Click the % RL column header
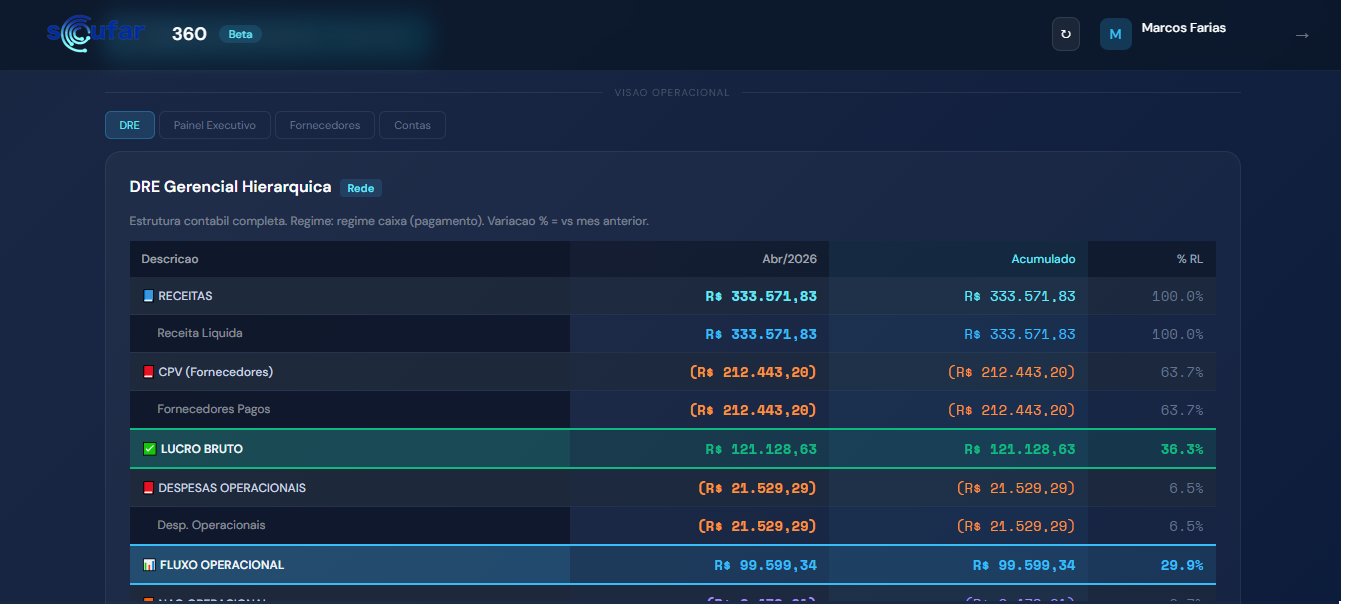The width and height of the screenshot is (1345, 609). (x=1190, y=259)
